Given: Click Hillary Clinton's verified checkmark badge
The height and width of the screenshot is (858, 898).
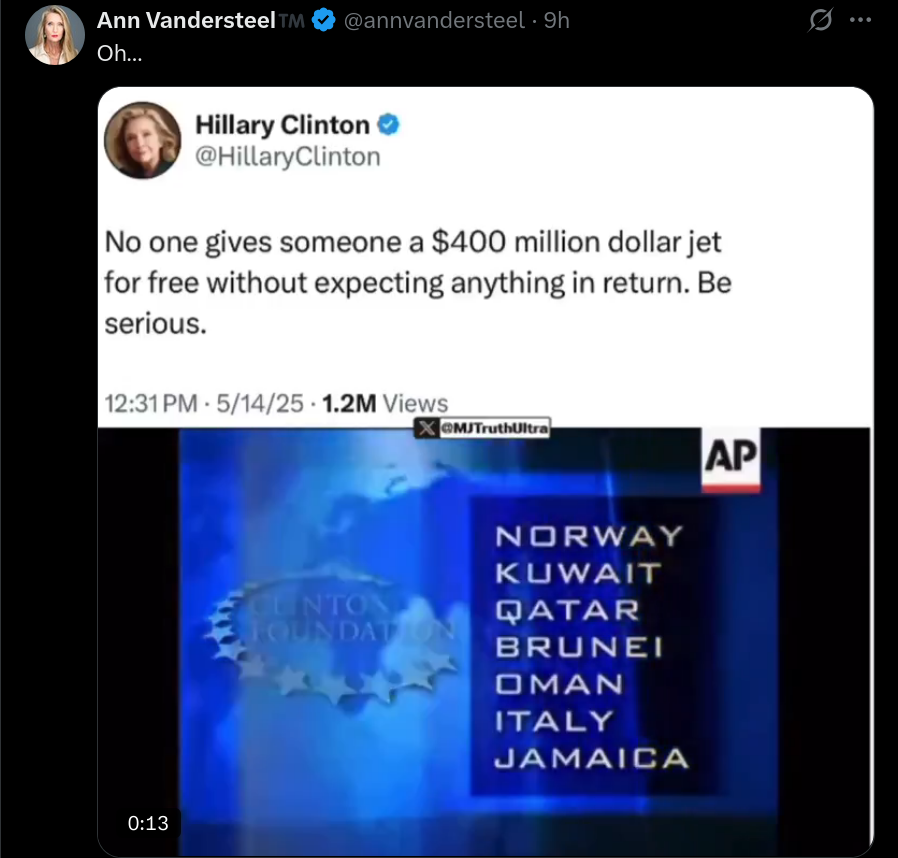Looking at the screenshot, I should pos(388,124).
